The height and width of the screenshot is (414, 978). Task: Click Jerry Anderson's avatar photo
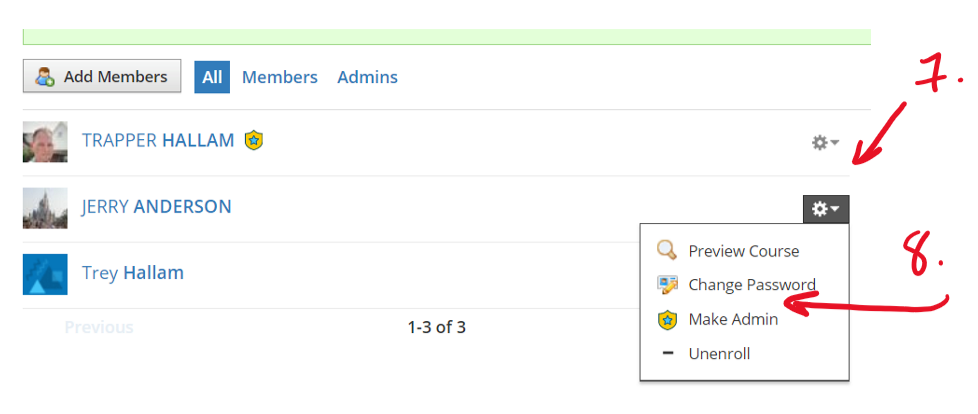45,208
